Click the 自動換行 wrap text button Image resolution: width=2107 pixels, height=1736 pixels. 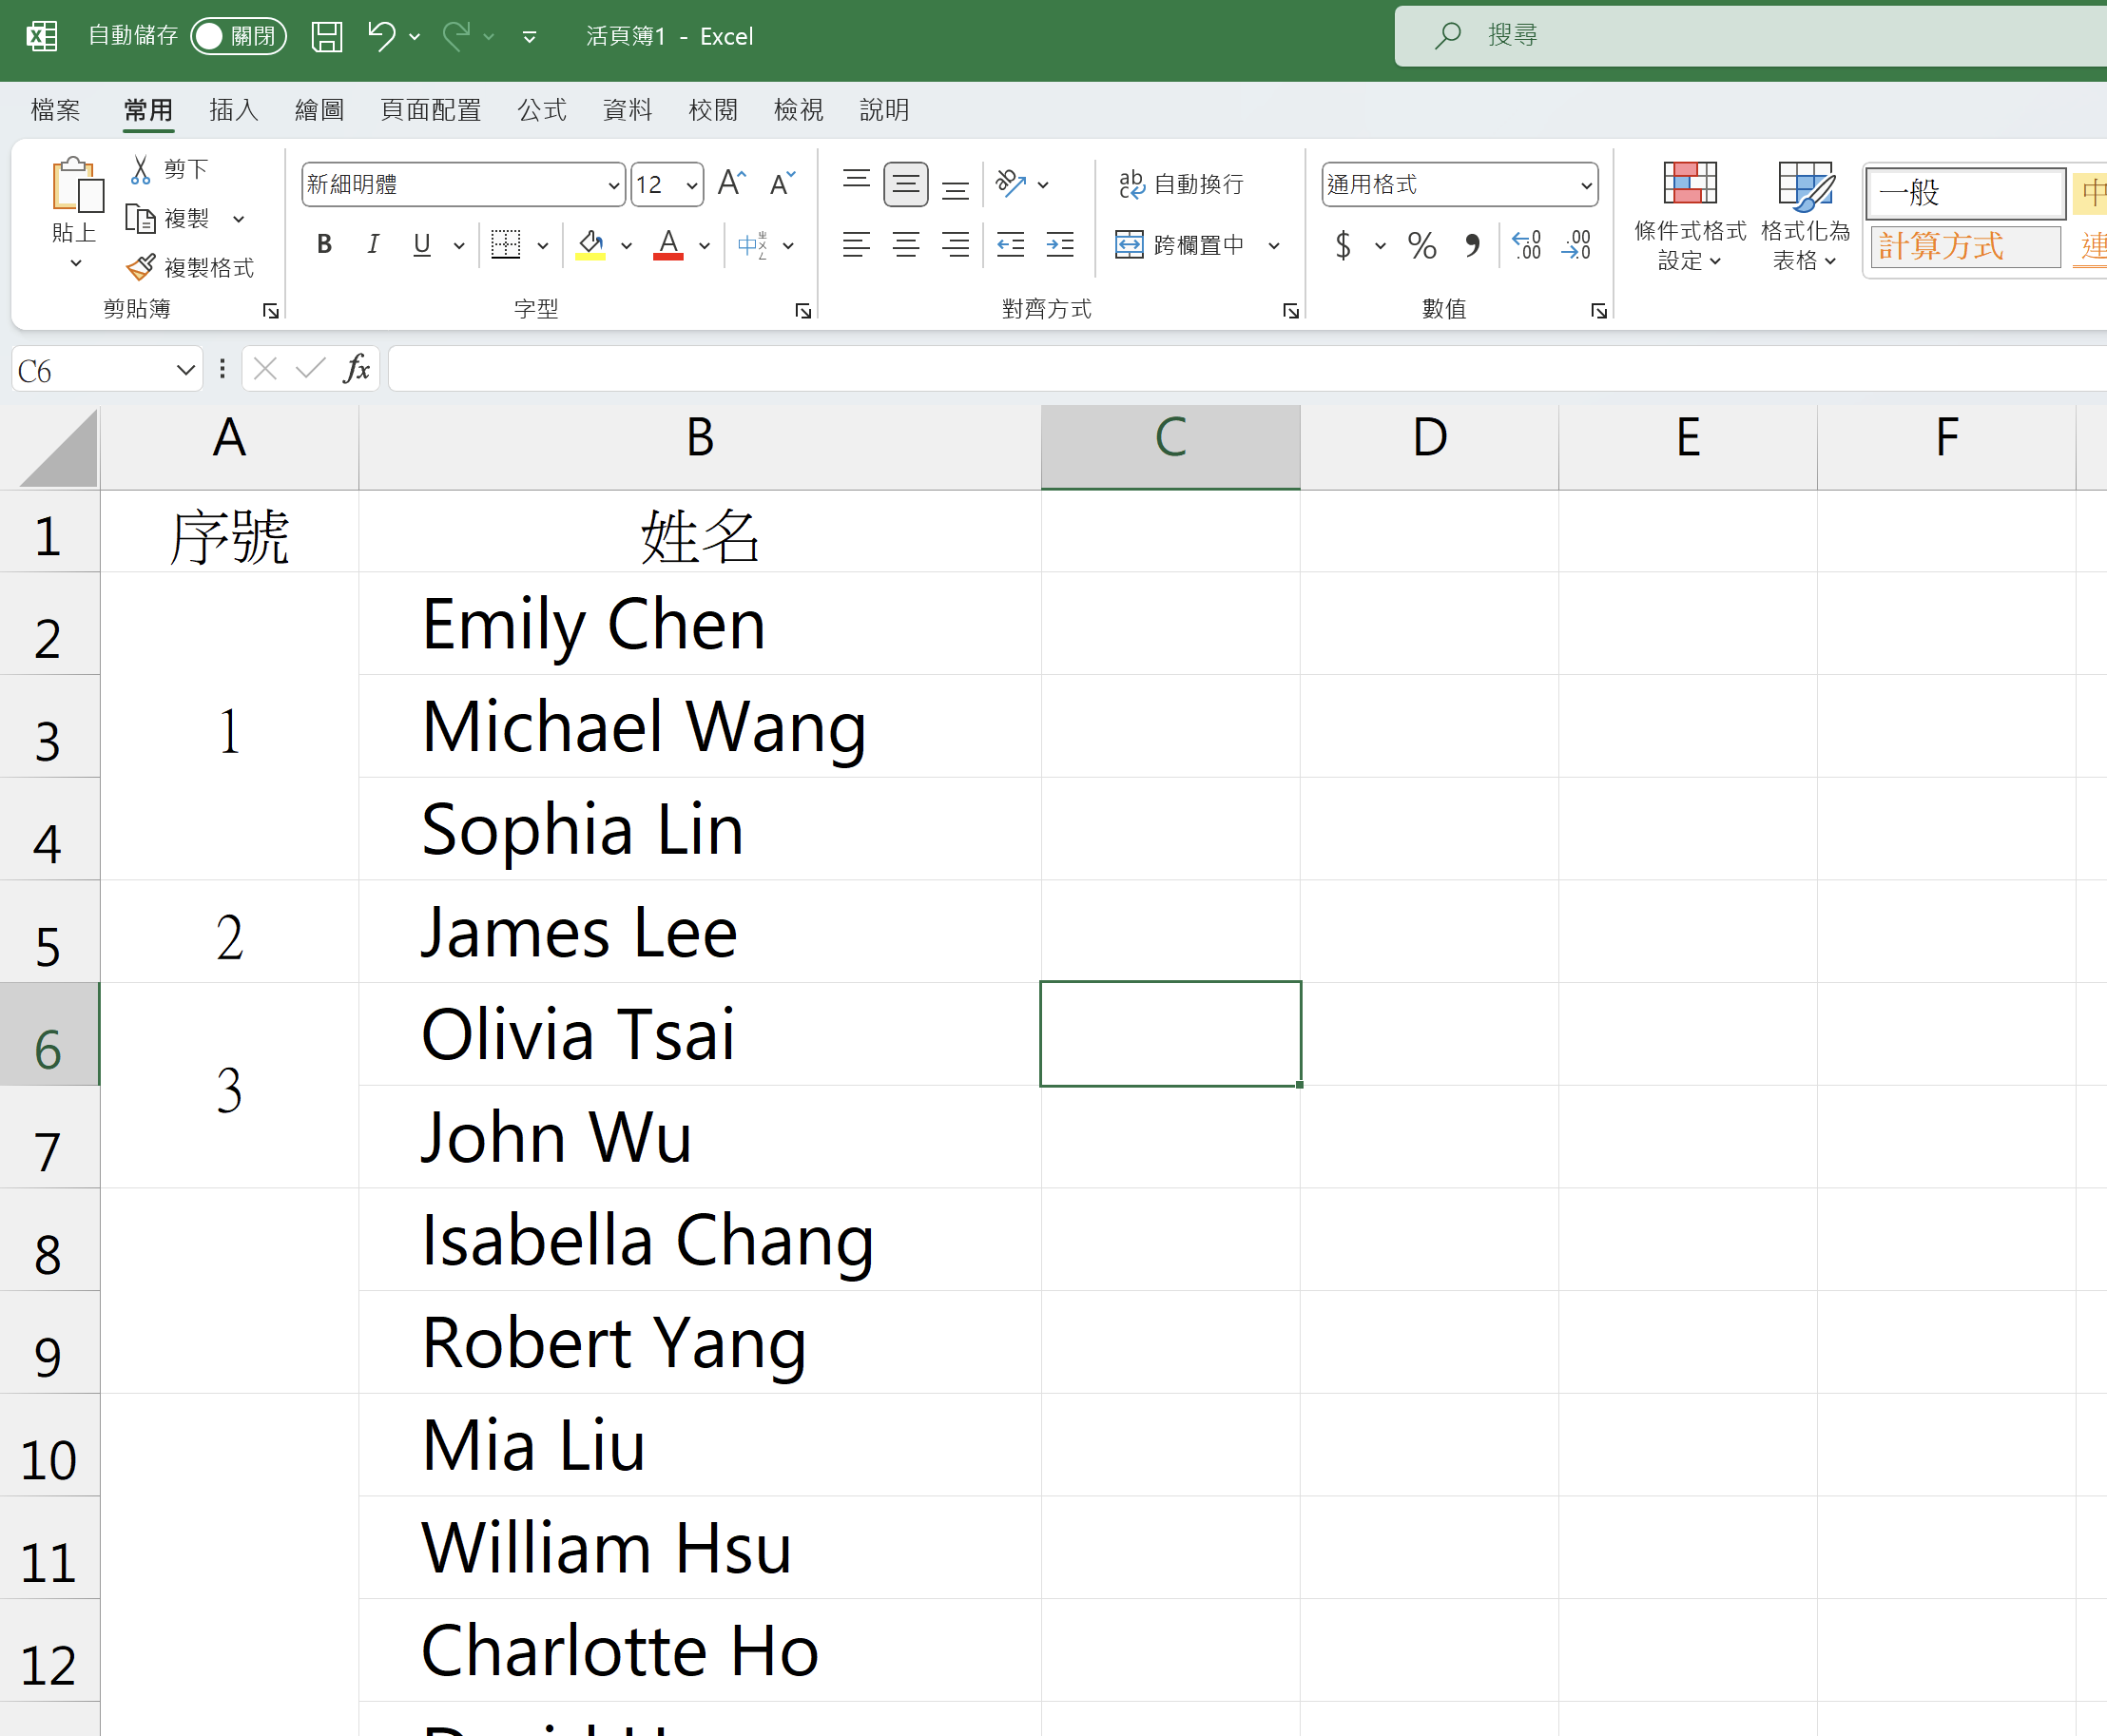pos(1181,184)
